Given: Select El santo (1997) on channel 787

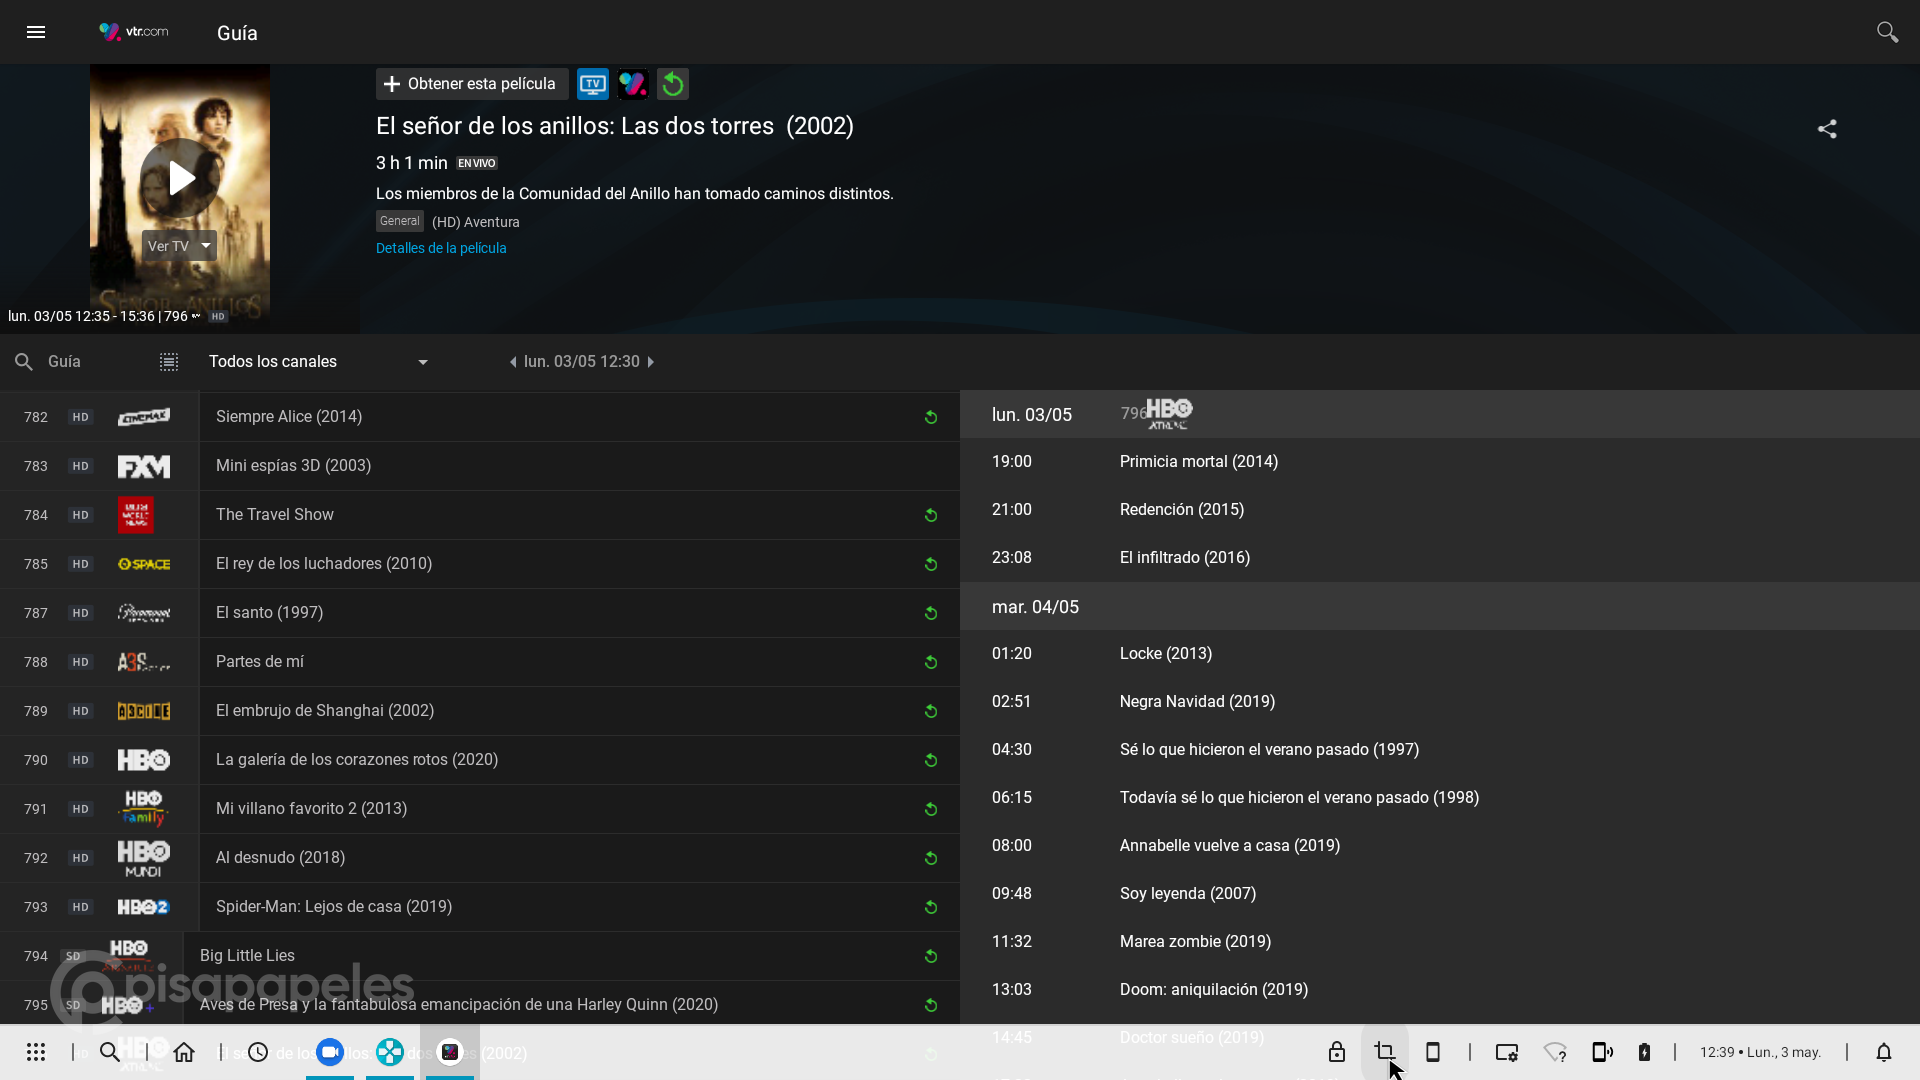Looking at the screenshot, I should 270,613.
